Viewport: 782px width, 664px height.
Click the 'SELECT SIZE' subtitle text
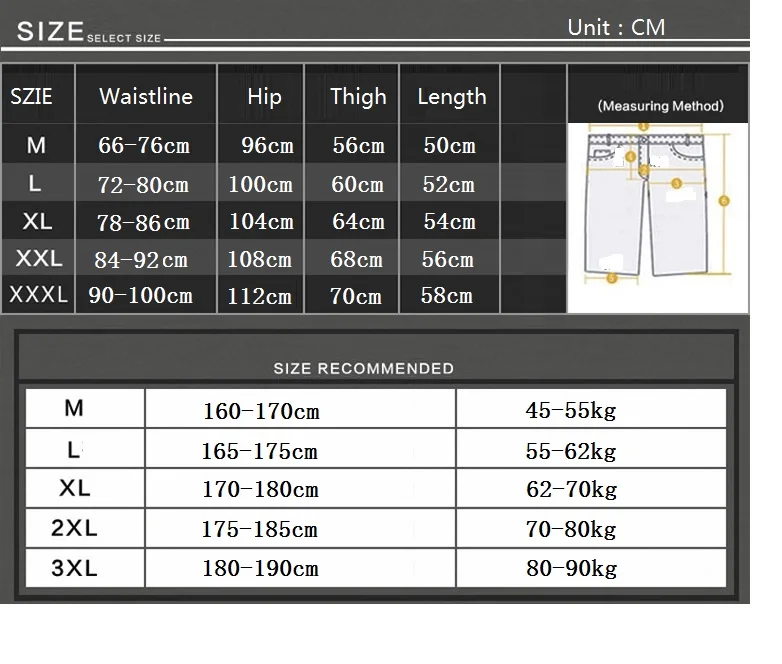click(124, 38)
